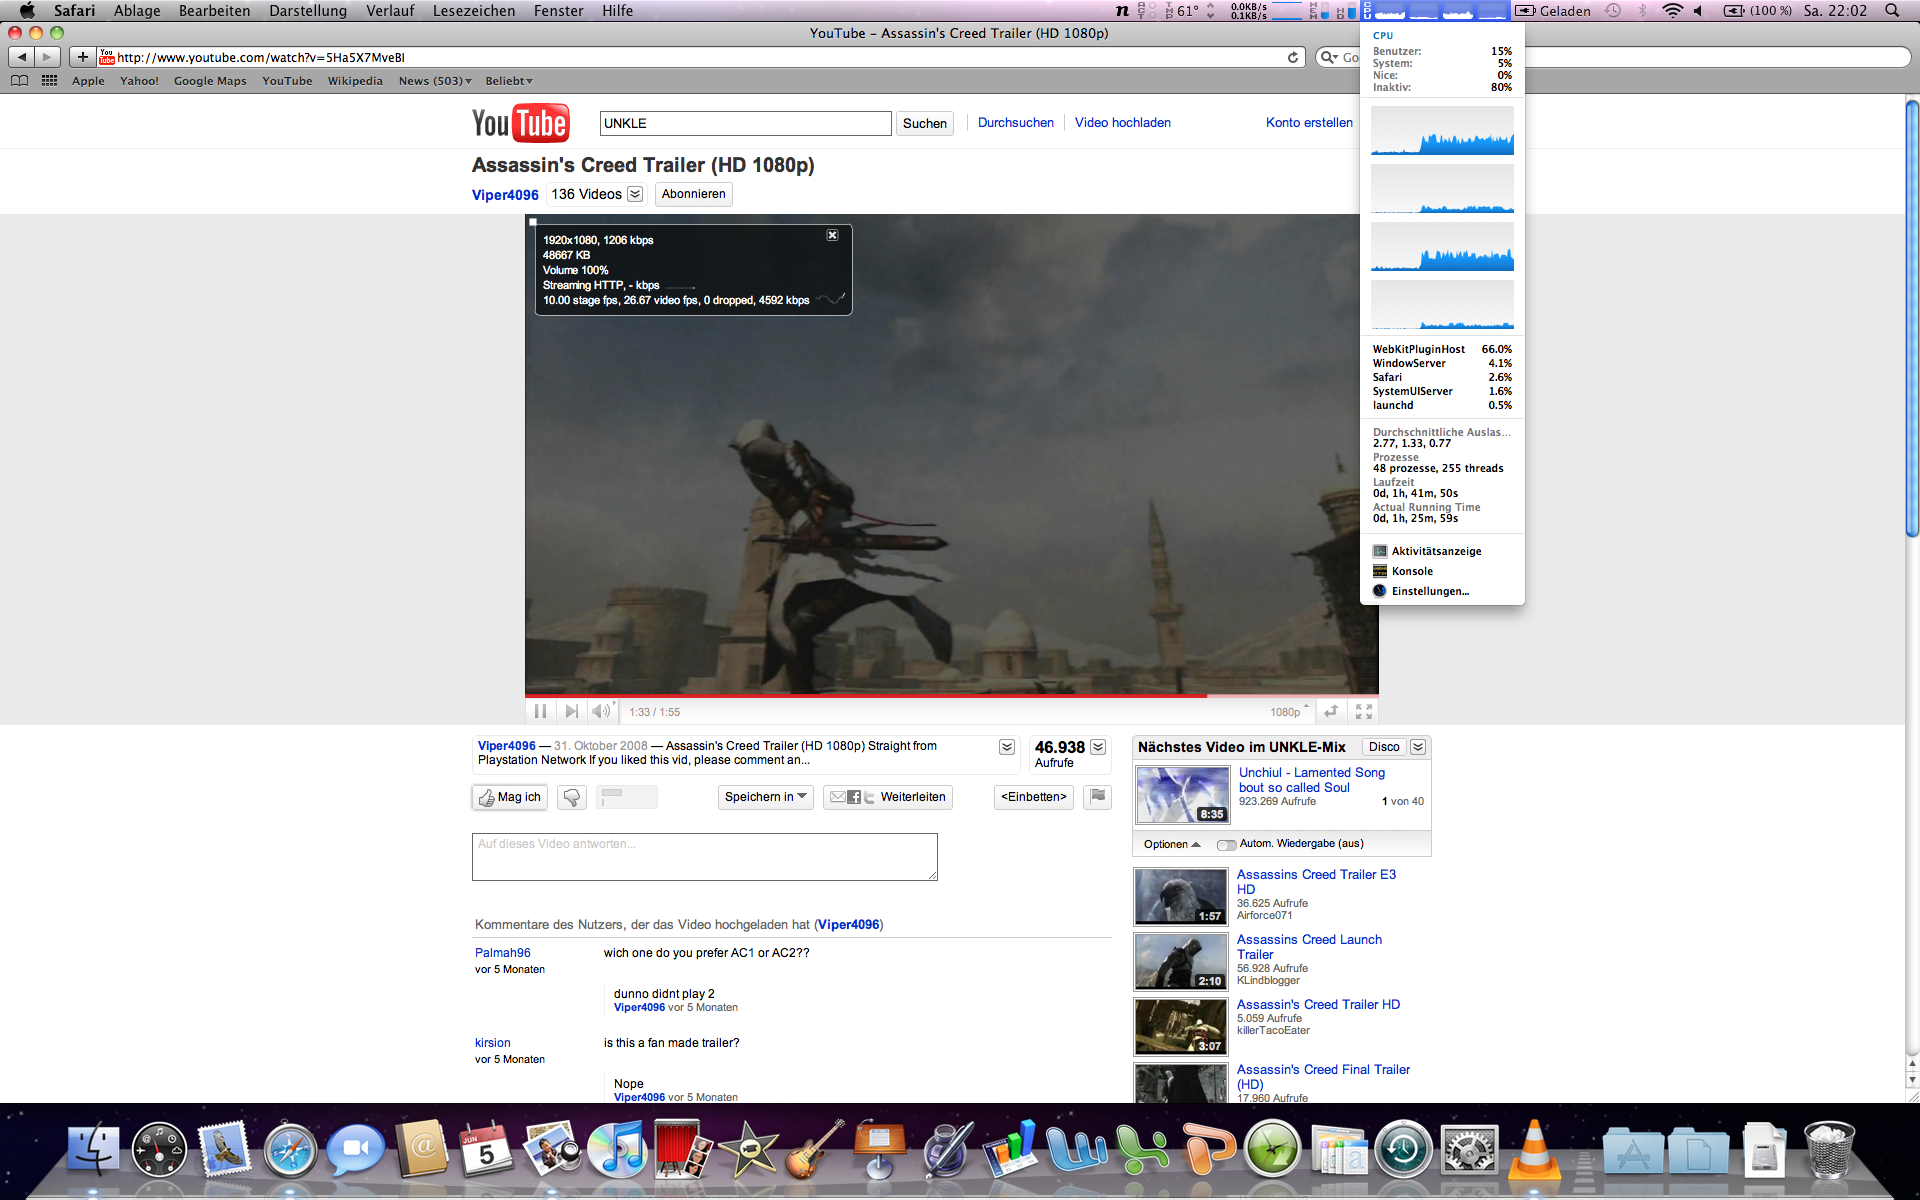Expand the Beliebt bookmarks folder
This screenshot has width=1920, height=1200.
coord(509,81)
